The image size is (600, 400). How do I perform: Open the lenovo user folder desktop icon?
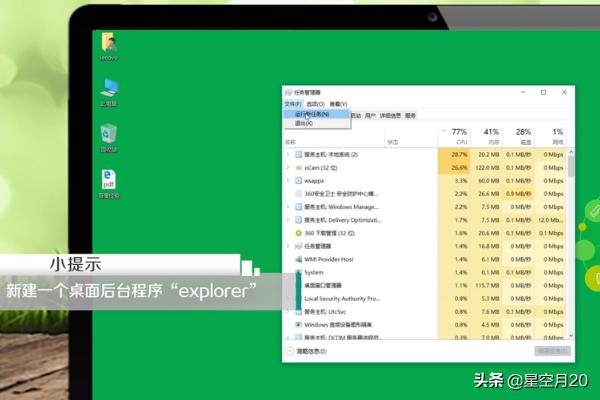pyautogui.click(x=109, y=47)
